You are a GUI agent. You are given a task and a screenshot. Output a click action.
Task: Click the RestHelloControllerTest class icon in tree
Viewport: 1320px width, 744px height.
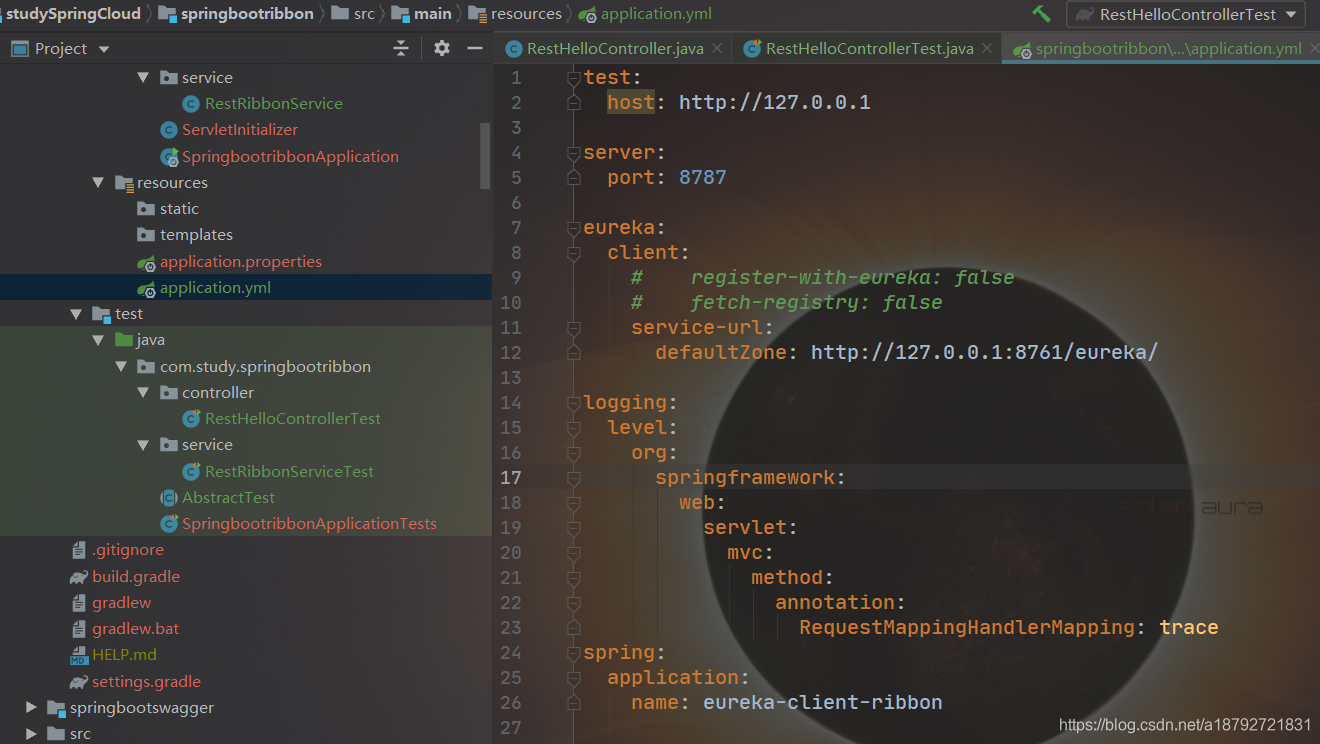pyautogui.click(x=191, y=418)
